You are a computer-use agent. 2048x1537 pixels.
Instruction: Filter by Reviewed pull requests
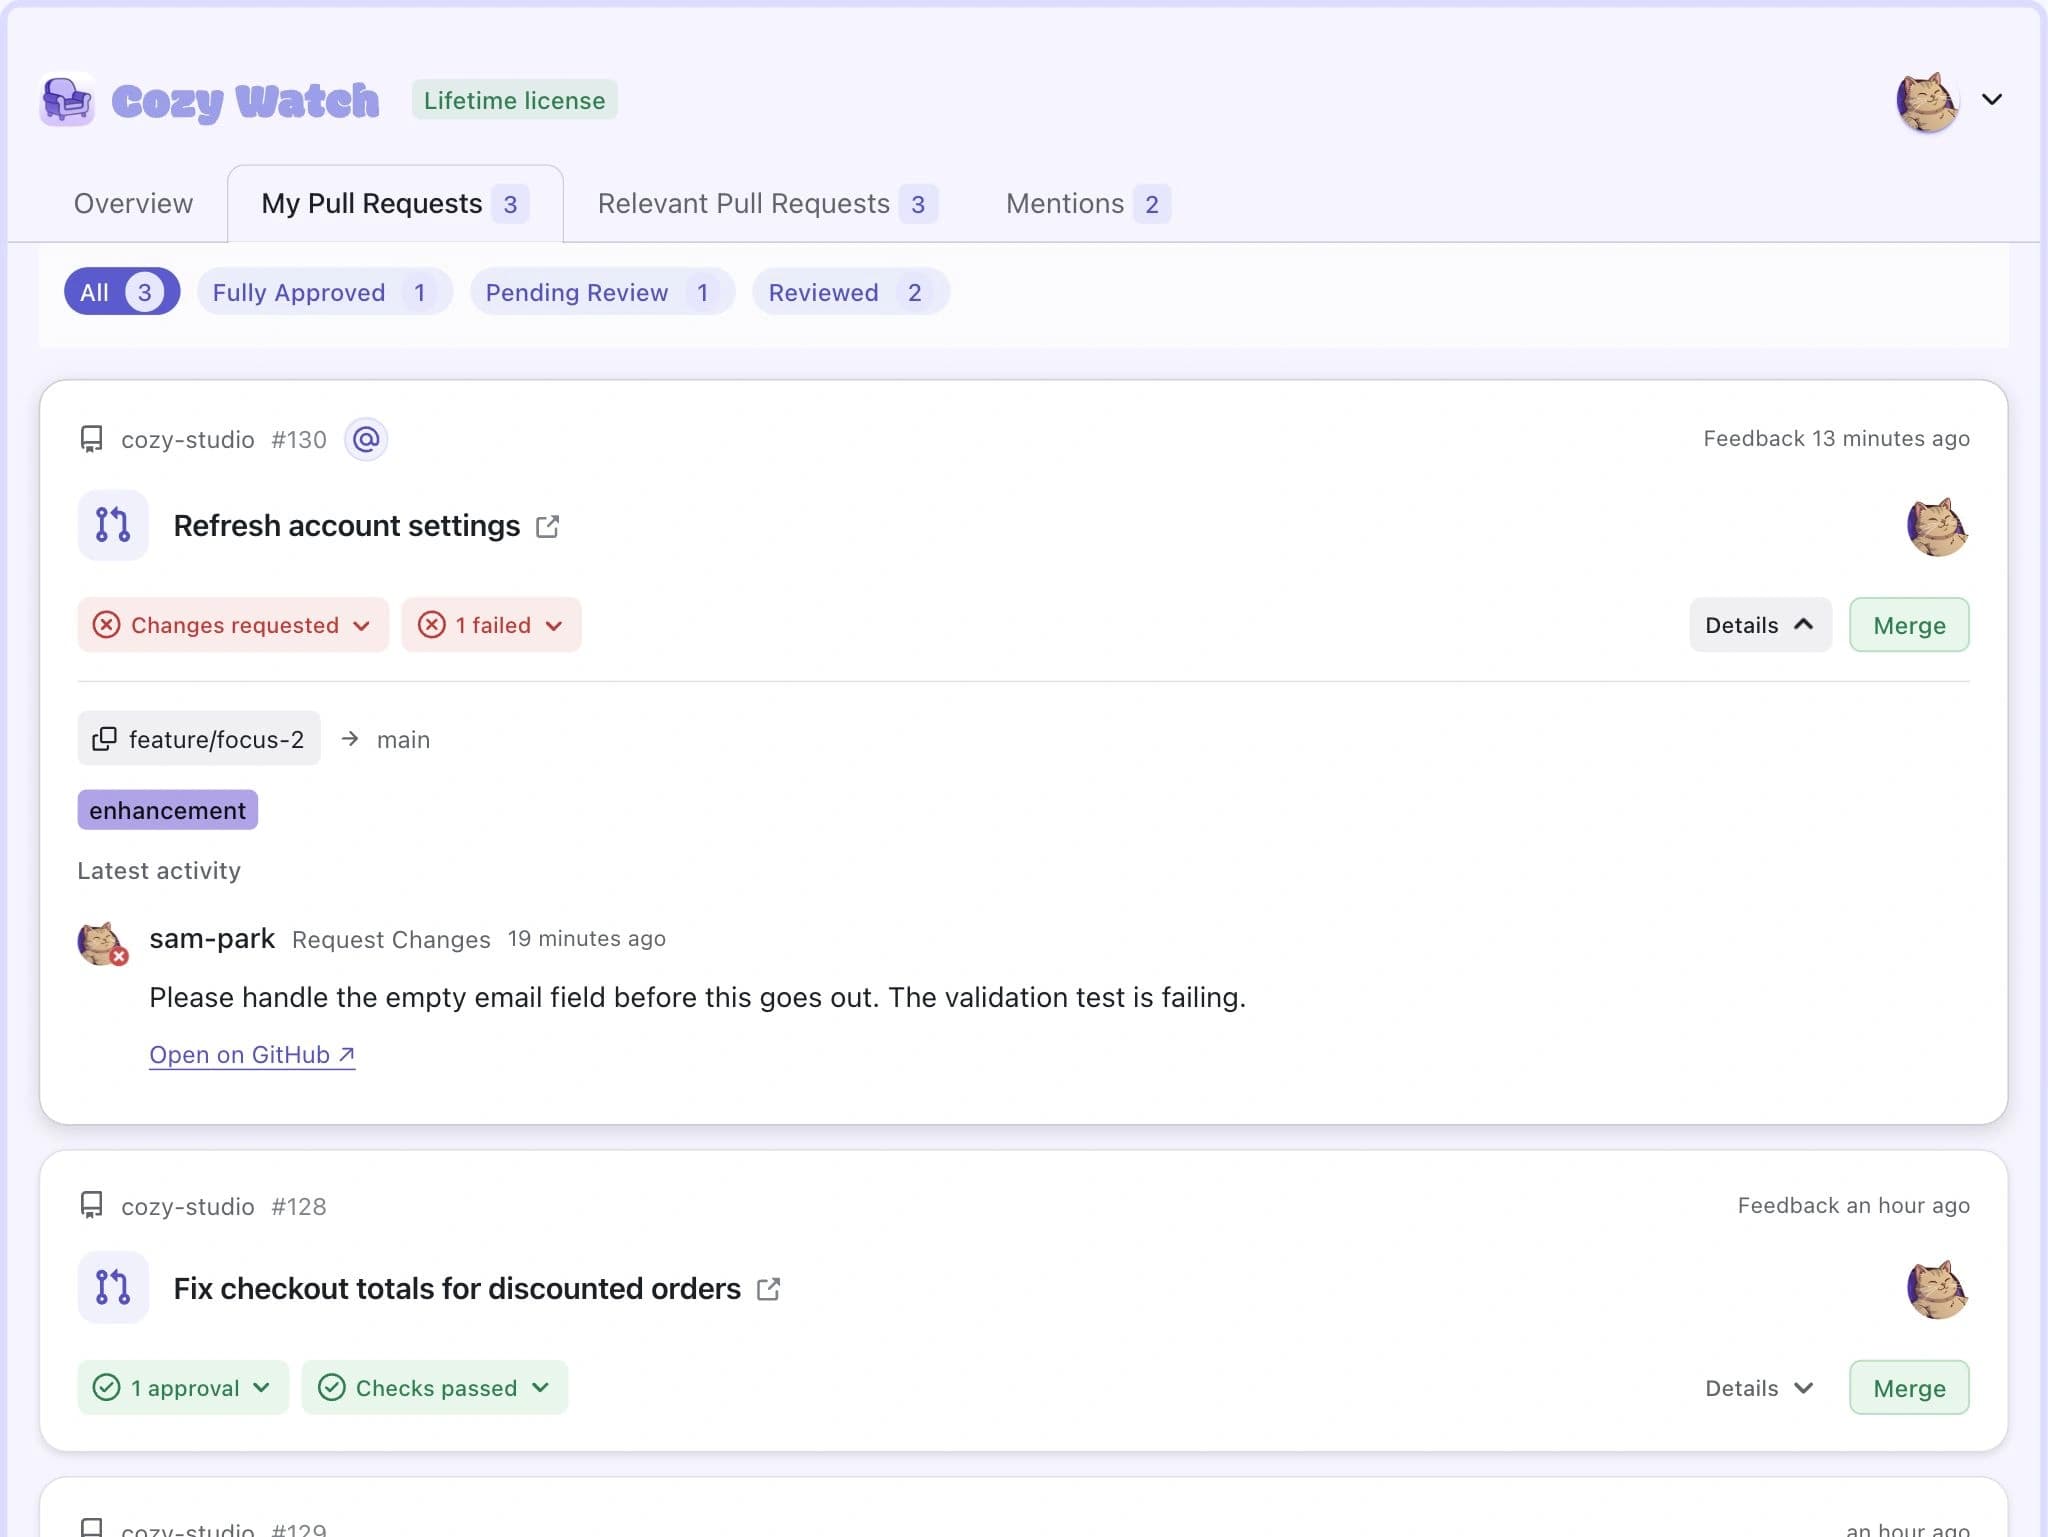850,292
